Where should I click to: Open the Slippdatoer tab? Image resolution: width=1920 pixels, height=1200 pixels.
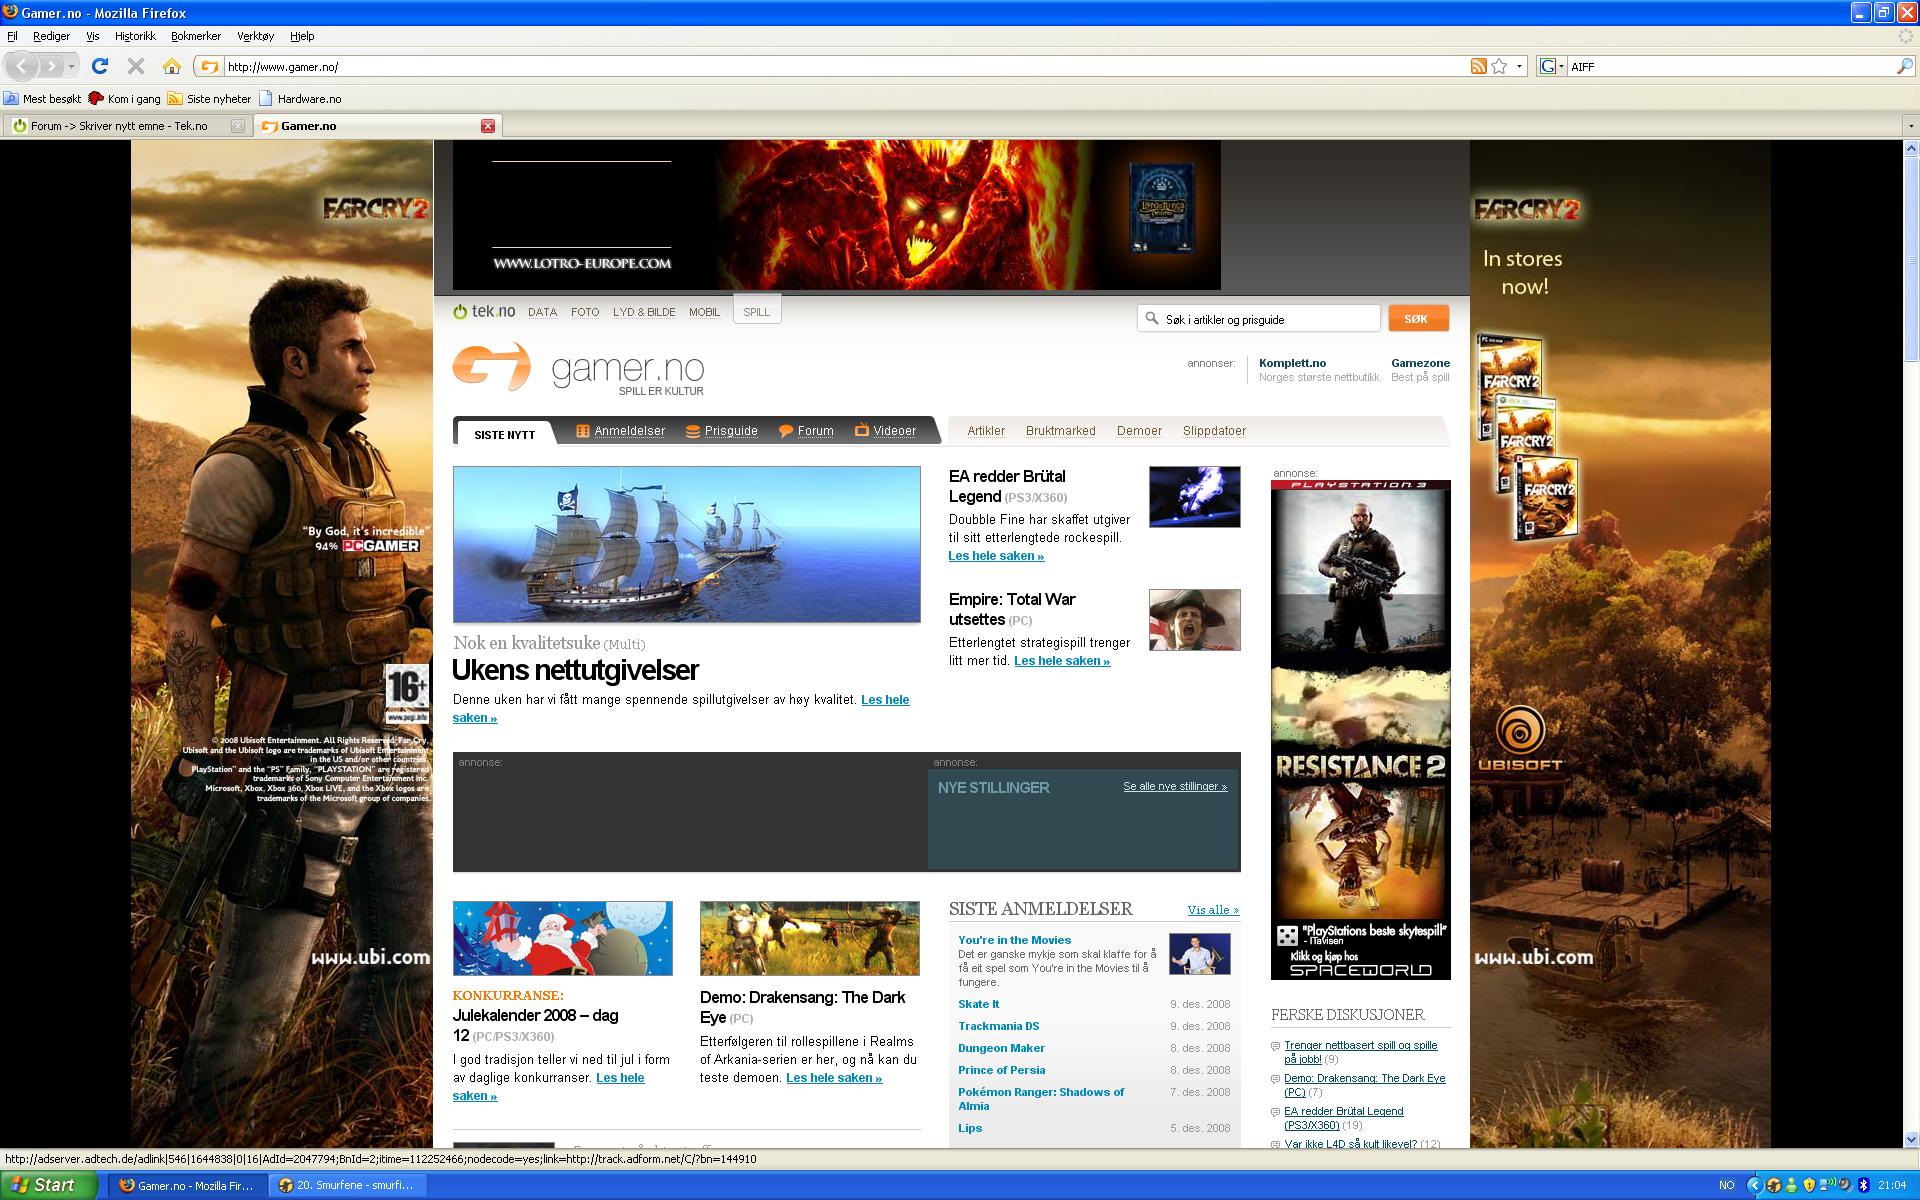click(1214, 431)
